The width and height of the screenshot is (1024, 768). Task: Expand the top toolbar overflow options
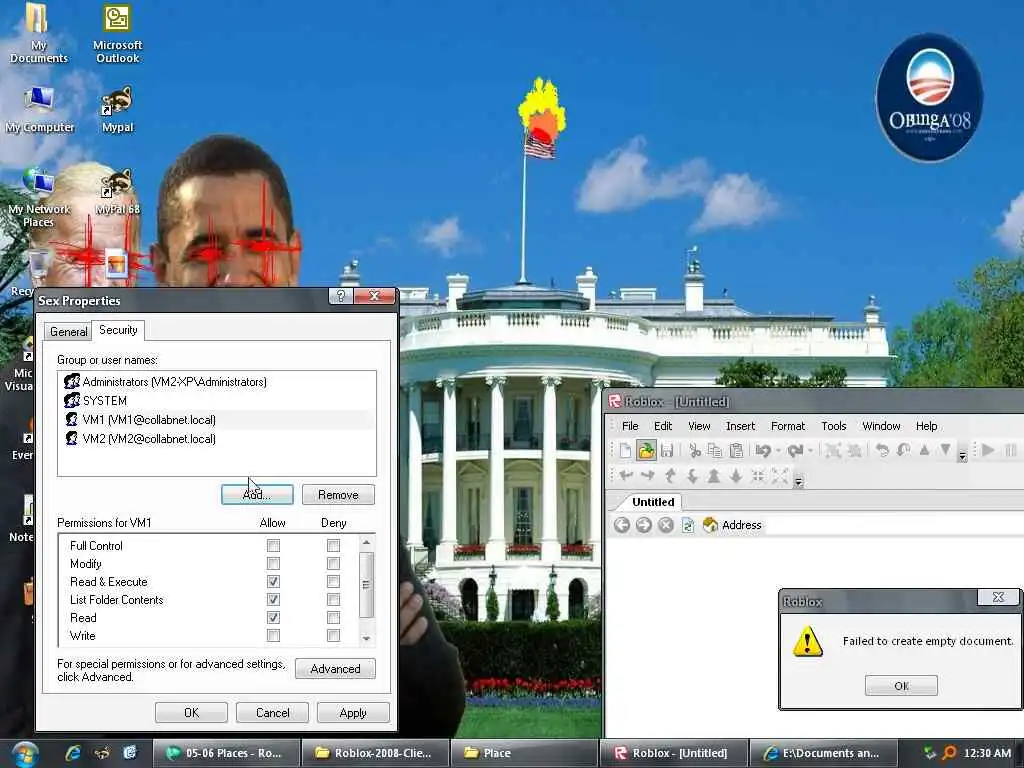962,455
